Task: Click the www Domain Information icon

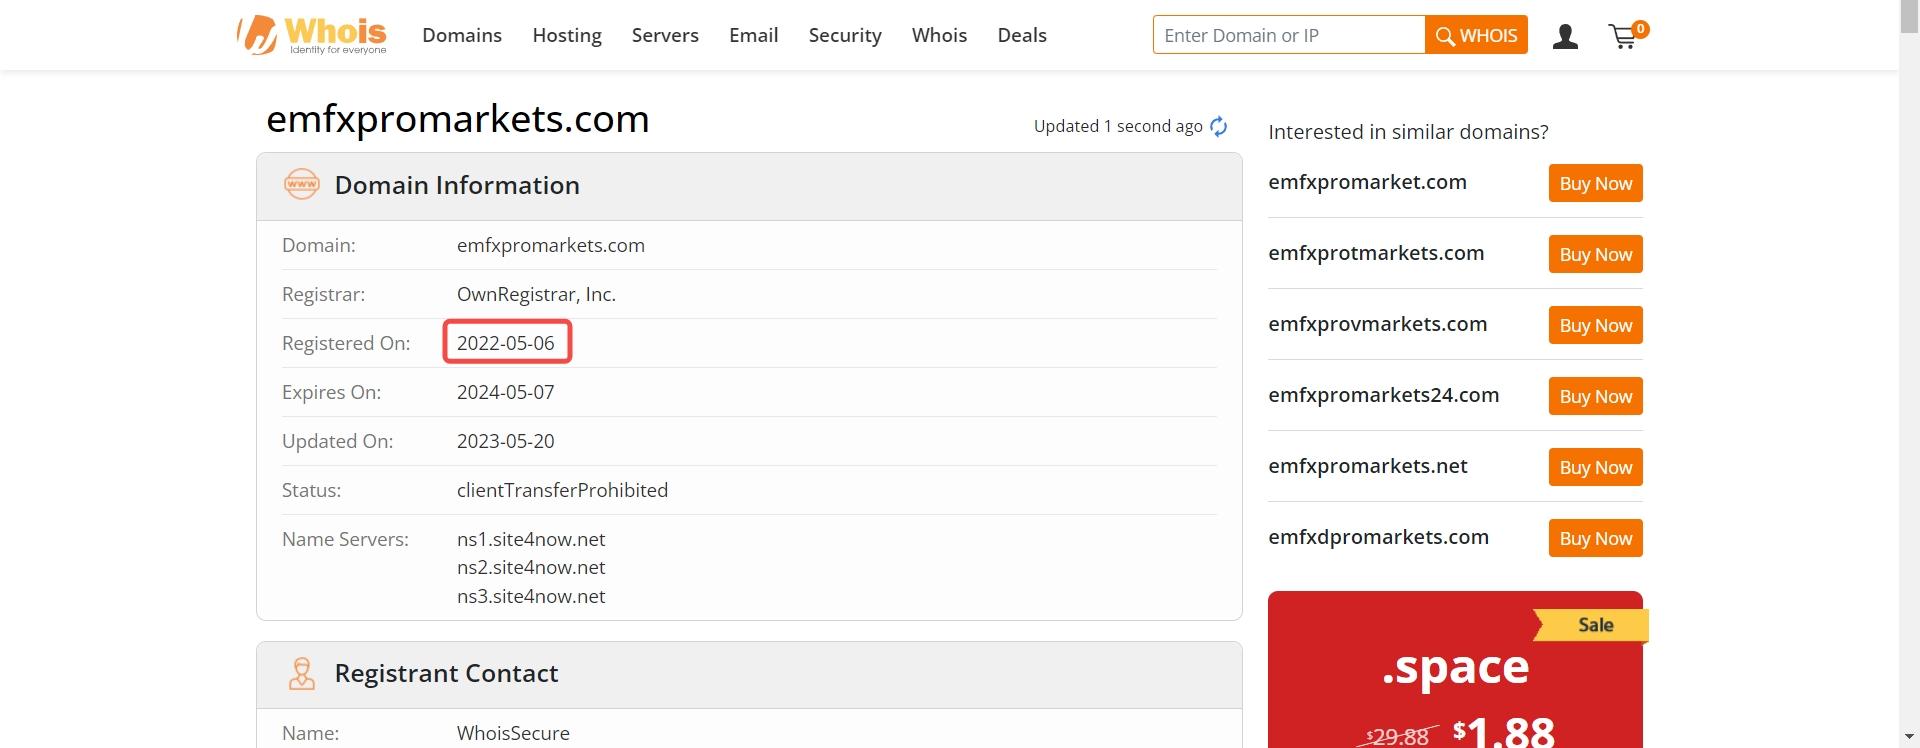Action: click(302, 185)
